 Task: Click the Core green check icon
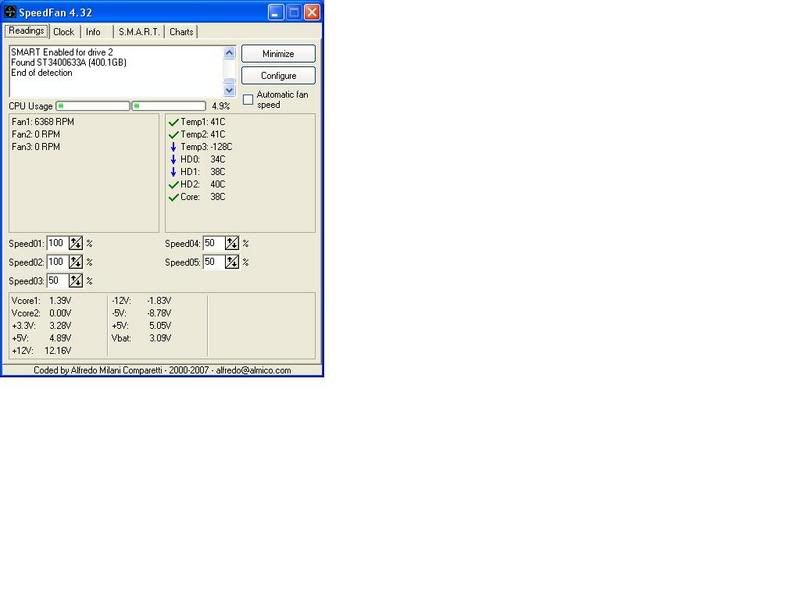[x=173, y=197]
